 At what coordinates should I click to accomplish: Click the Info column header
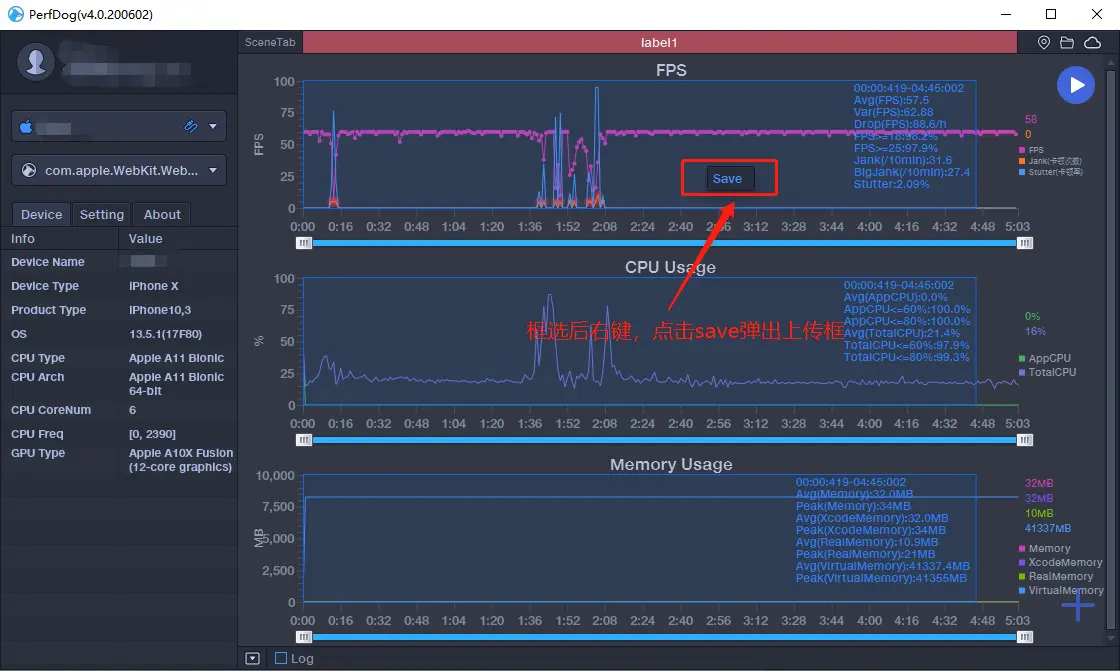[23, 239]
